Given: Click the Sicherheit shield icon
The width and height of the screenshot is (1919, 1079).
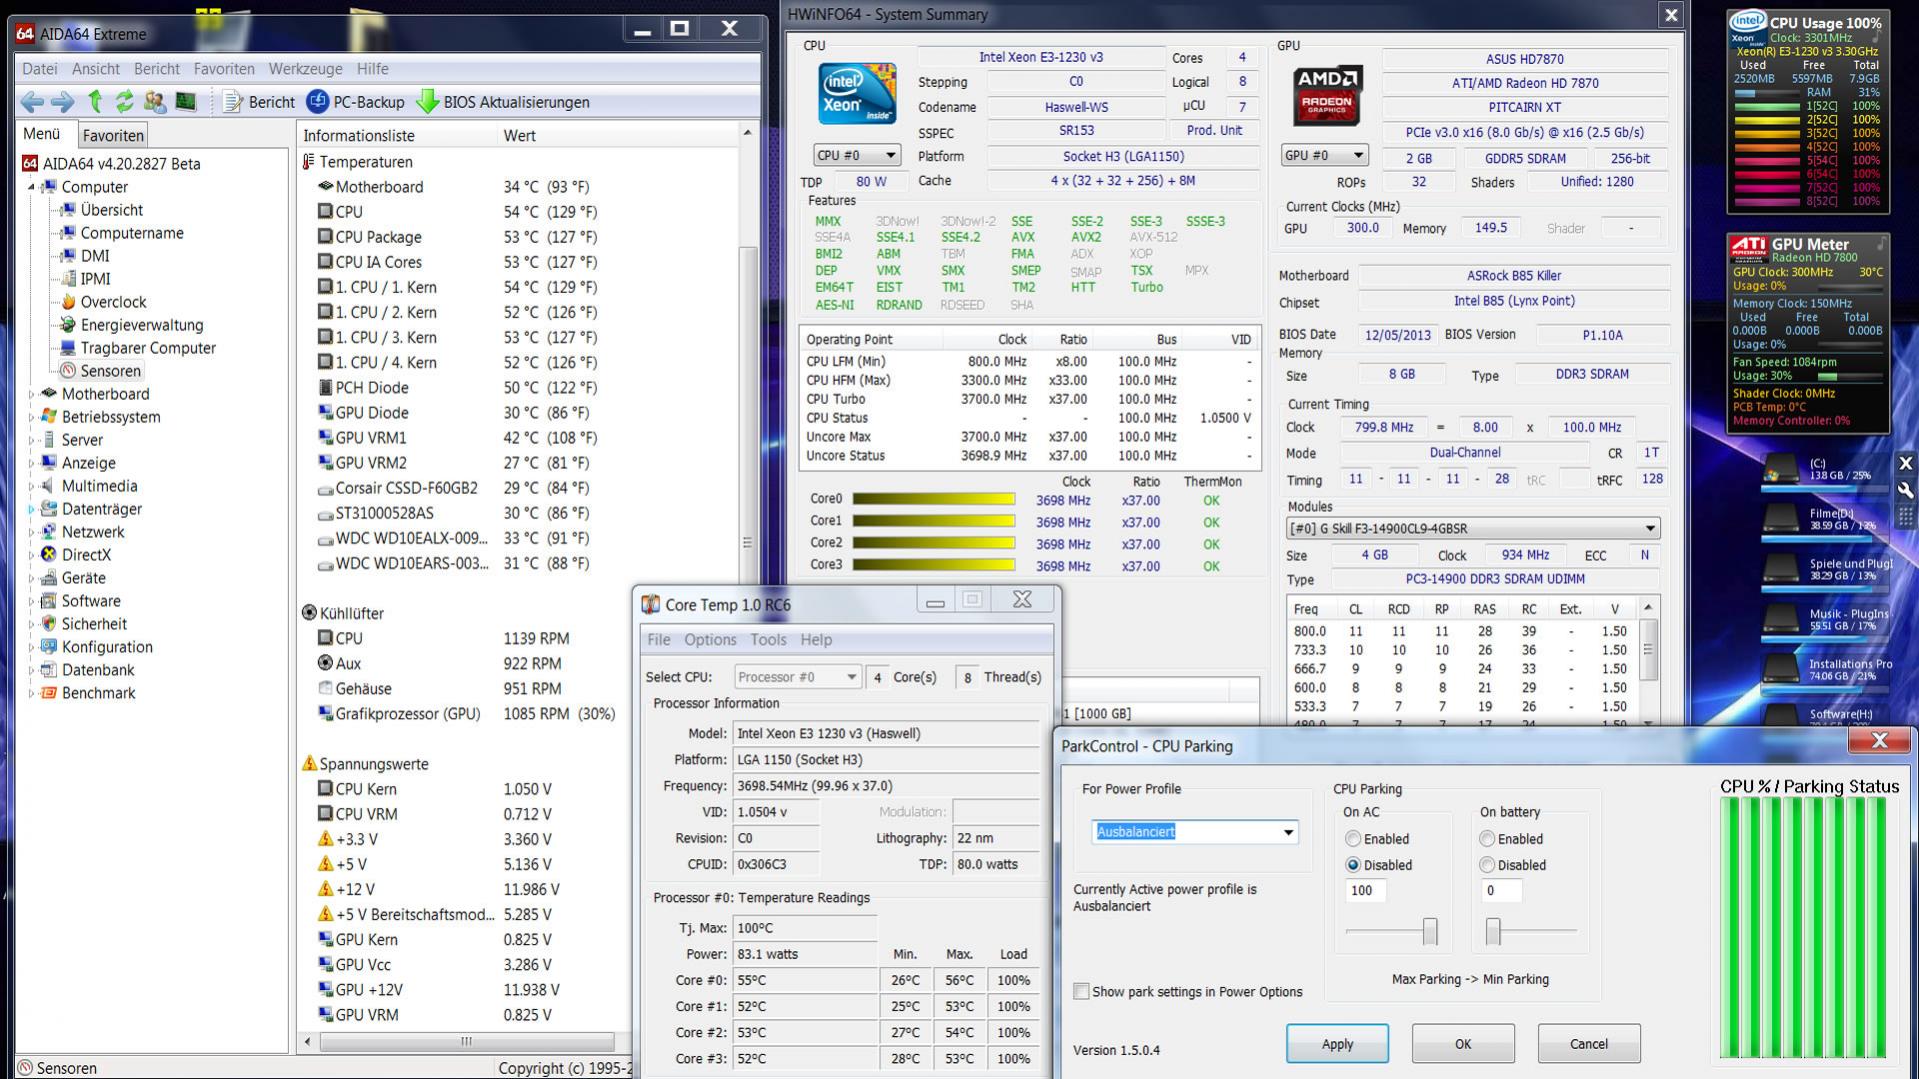Looking at the screenshot, I should pyautogui.click(x=49, y=624).
